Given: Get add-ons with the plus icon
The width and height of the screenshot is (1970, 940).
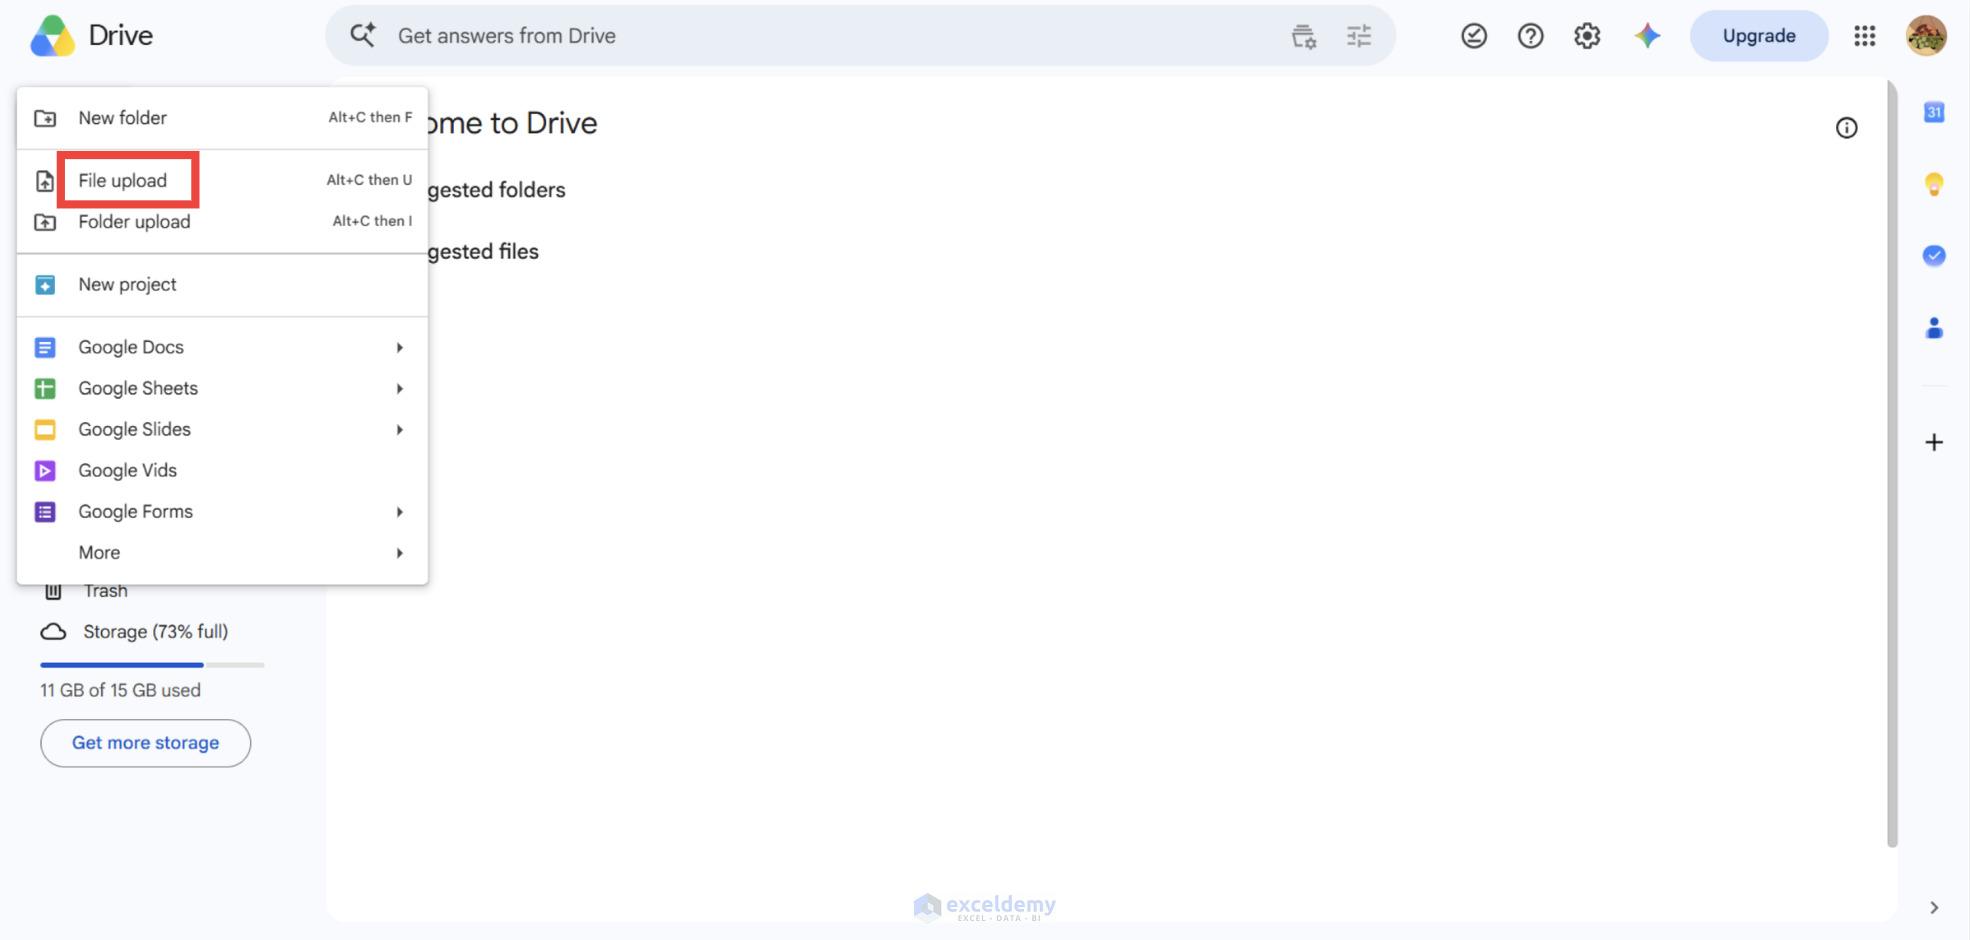Looking at the screenshot, I should coord(1934,442).
